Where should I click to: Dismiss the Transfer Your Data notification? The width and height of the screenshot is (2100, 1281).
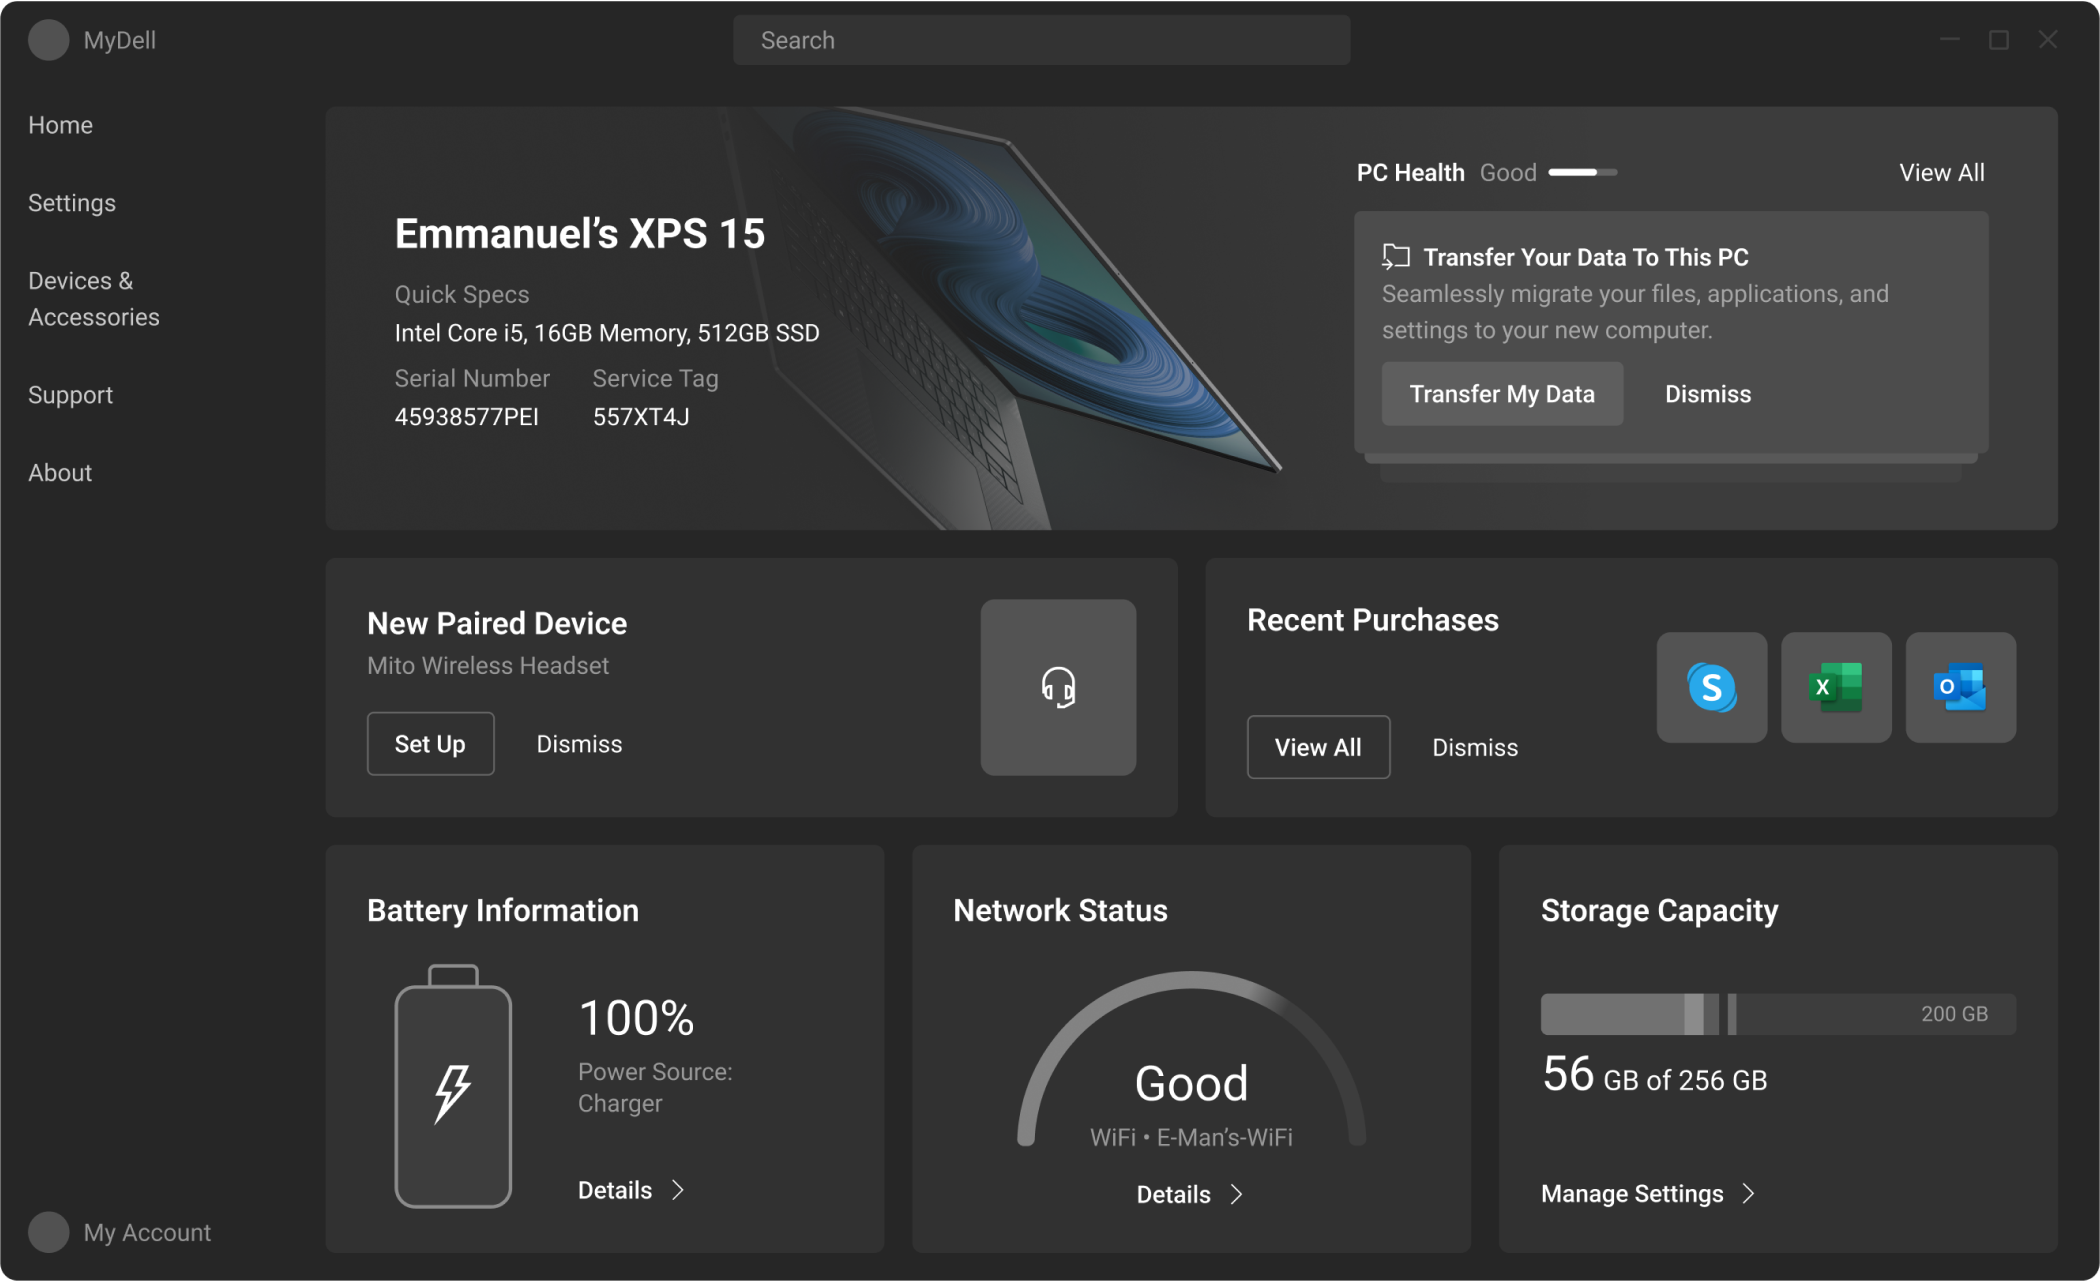[x=1707, y=393]
